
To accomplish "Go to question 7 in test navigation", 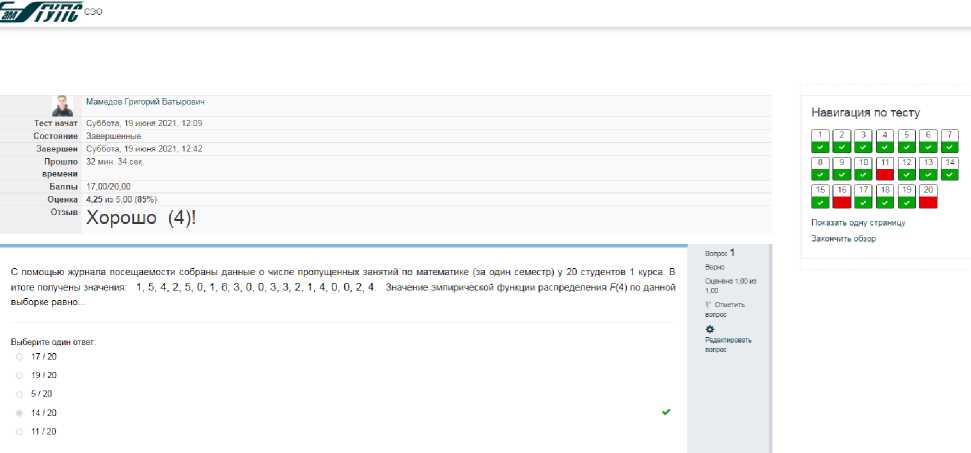I will (x=950, y=141).
